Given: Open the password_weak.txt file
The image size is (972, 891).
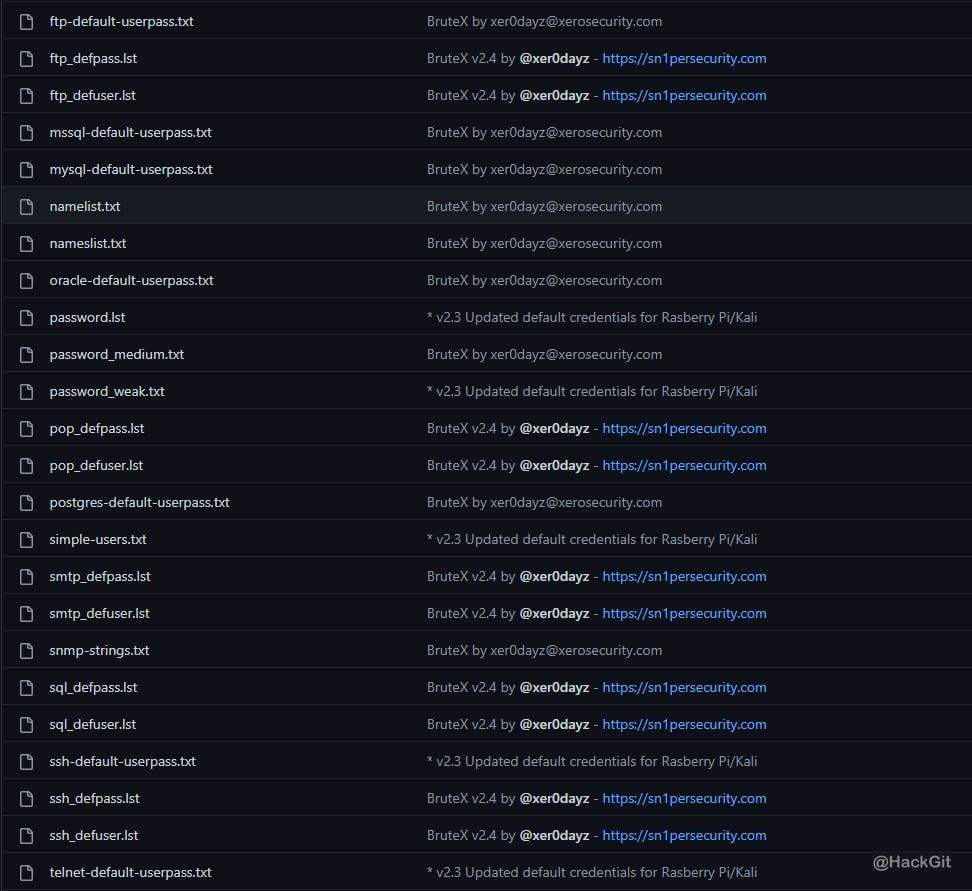Looking at the screenshot, I should pyautogui.click(x=107, y=392).
